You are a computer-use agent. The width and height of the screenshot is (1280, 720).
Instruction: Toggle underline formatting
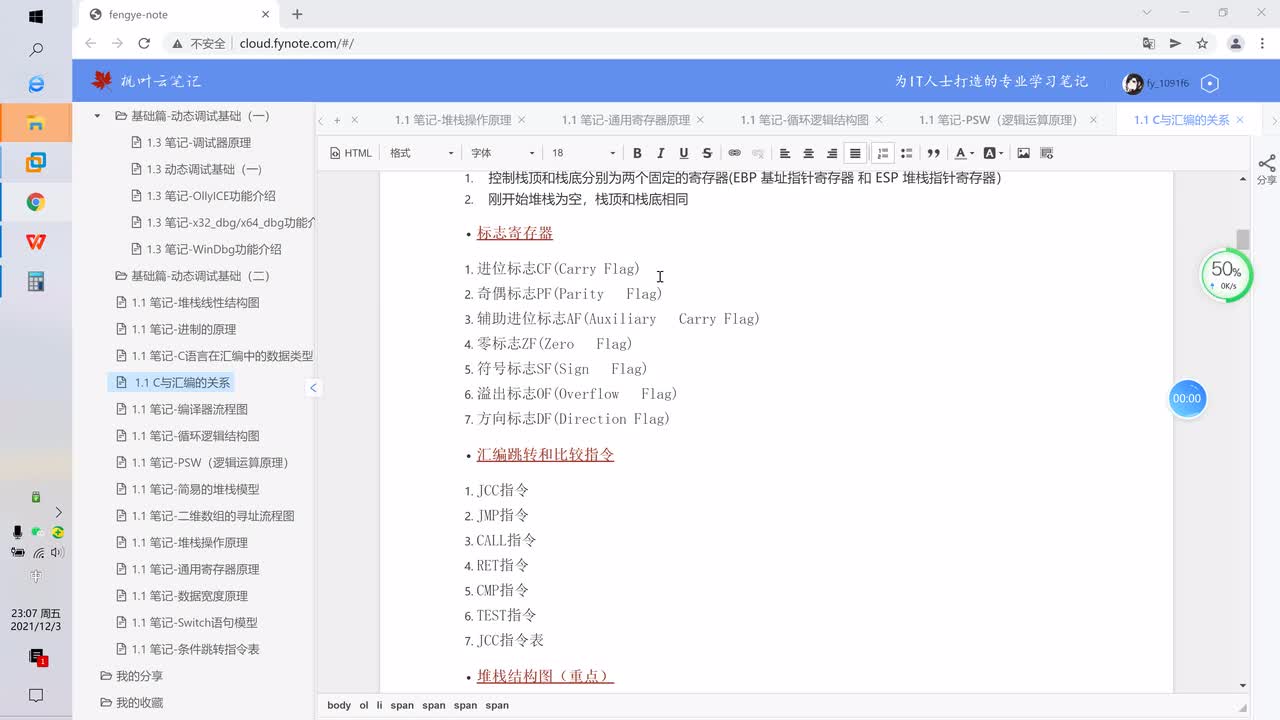pyautogui.click(x=684, y=153)
